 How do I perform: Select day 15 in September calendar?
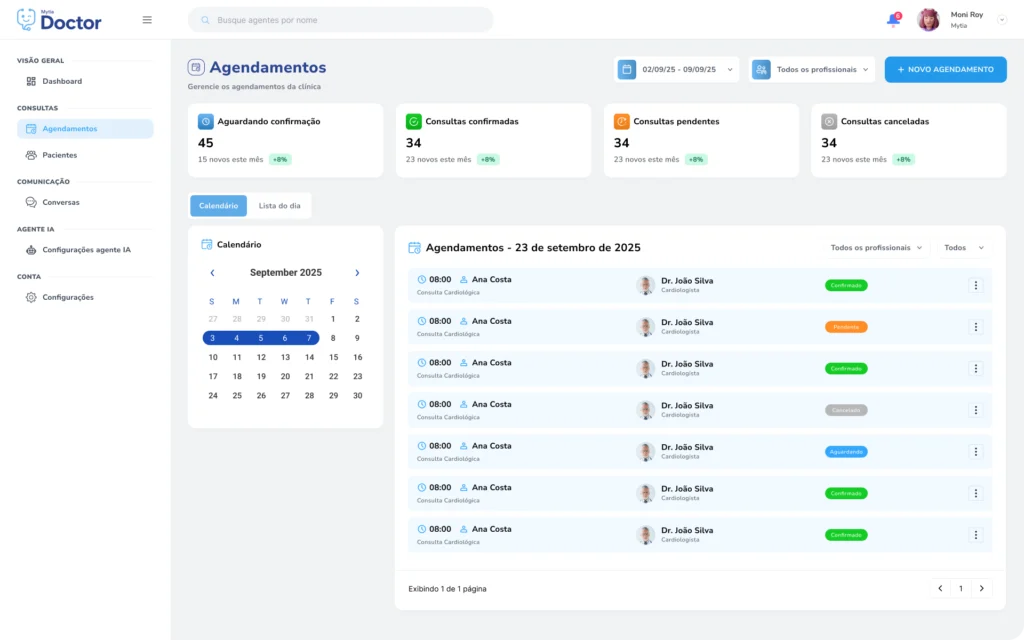(x=333, y=357)
